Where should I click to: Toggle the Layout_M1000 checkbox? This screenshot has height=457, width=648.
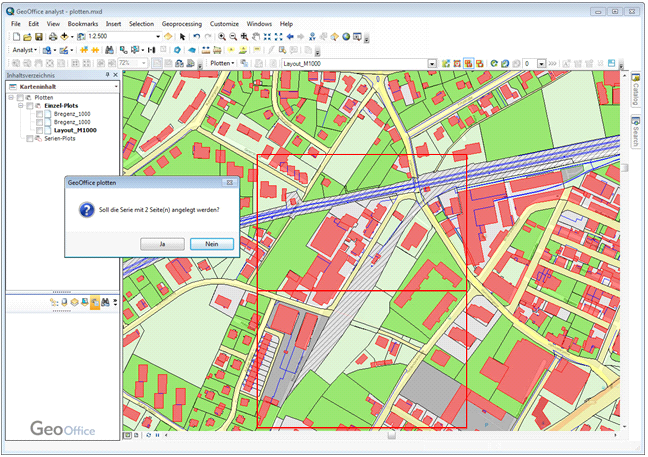[39, 130]
